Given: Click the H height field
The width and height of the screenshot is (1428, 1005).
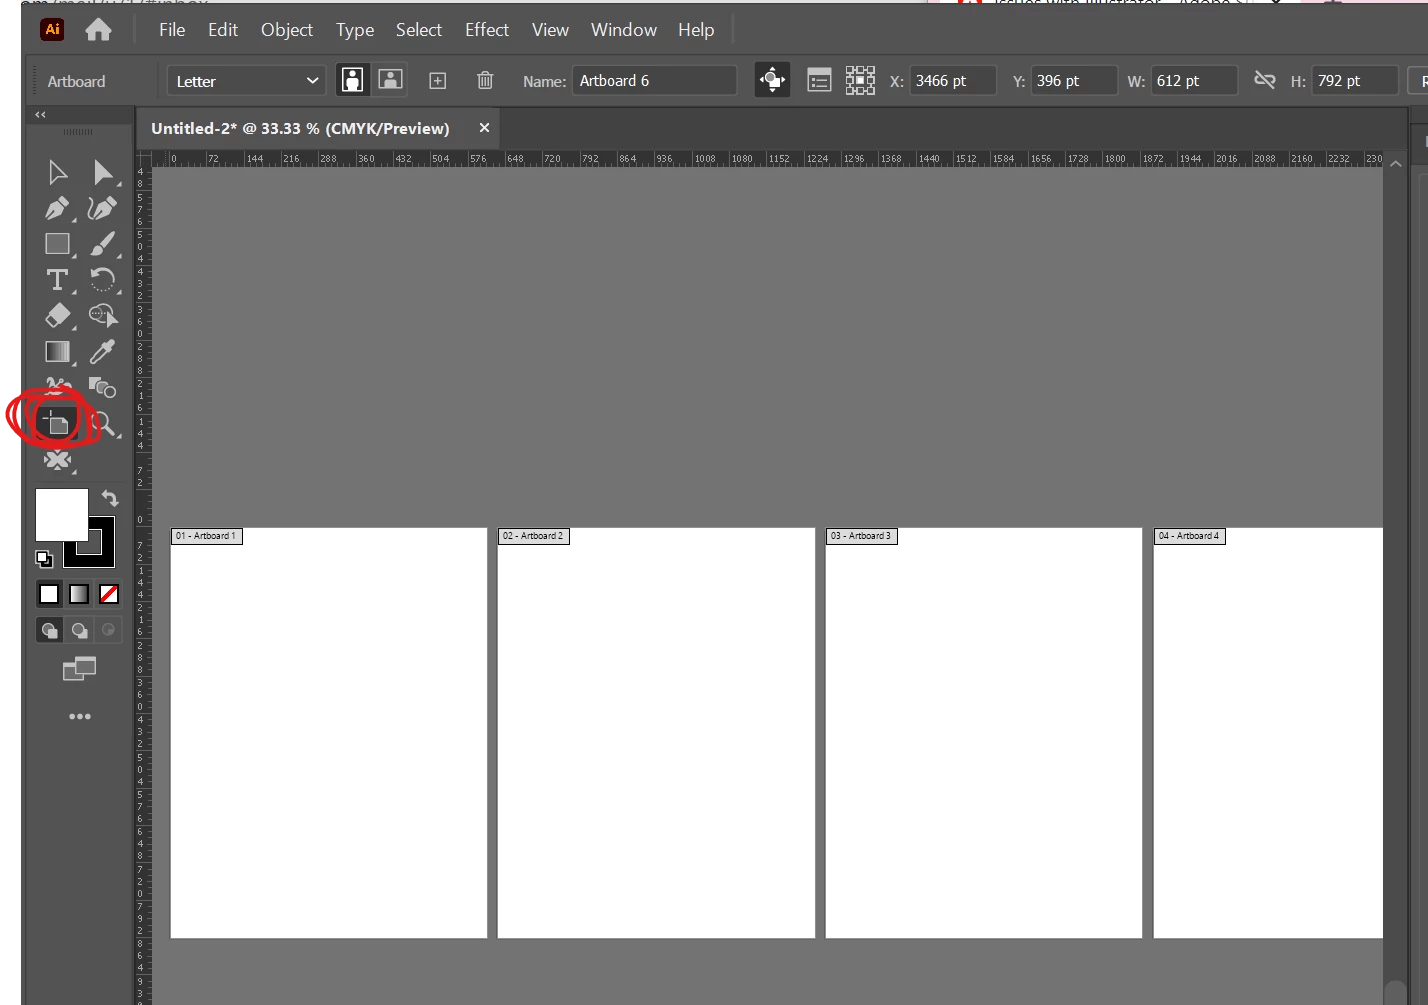Looking at the screenshot, I should [x=1355, y=81].
